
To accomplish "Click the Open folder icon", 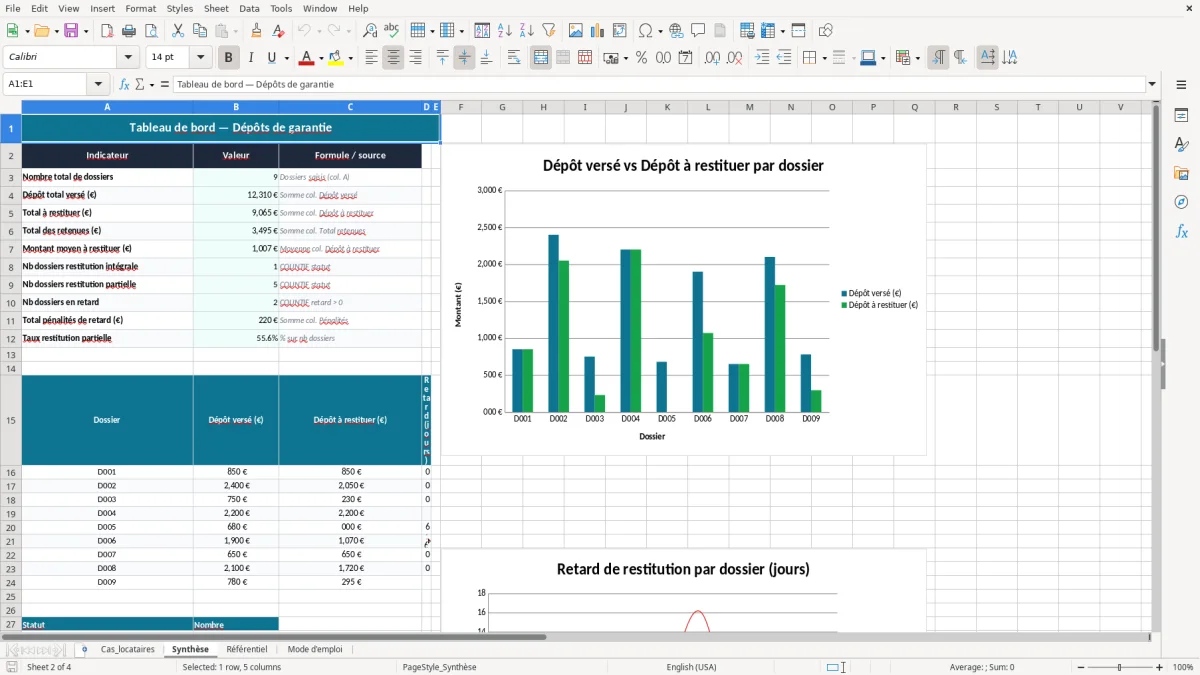I will pos(40,31).
